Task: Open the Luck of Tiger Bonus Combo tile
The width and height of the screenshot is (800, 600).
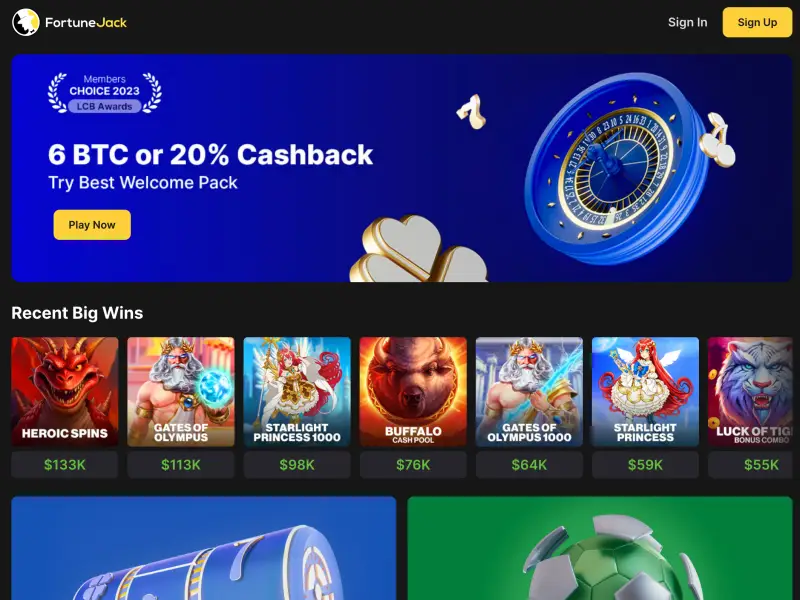Action: 751,392
